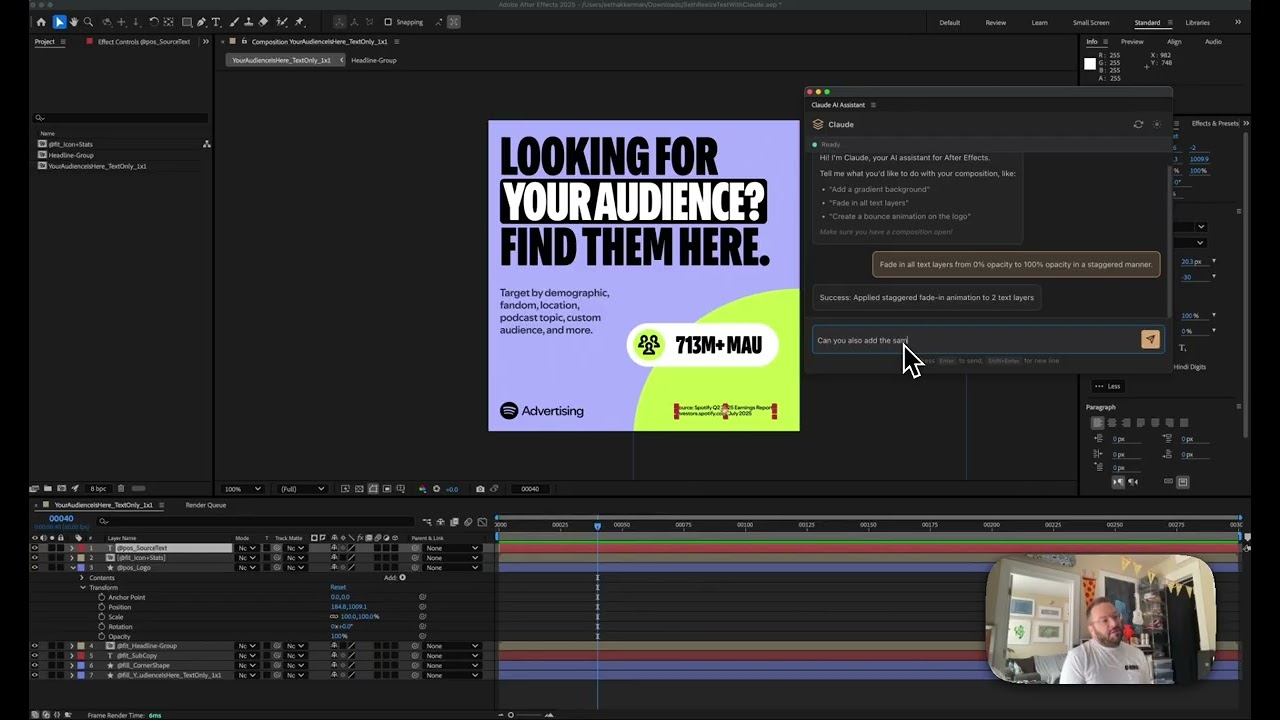Image resolution: width=1280 pixels, height=720 pixels.
Task: Select the Selection arrow tool
Action: click(59, 22)
